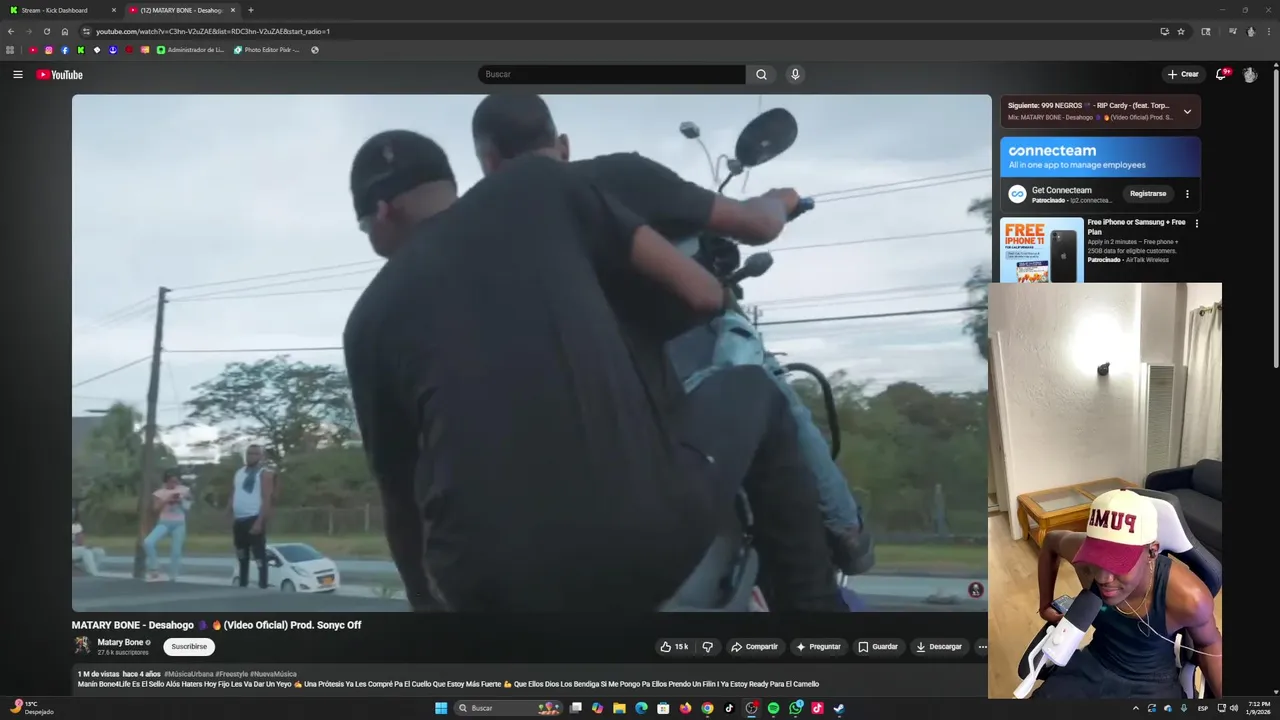Like the video with thumbs up
The width and height of the screenshot is (1280, 720).
(x=674, y=647)
